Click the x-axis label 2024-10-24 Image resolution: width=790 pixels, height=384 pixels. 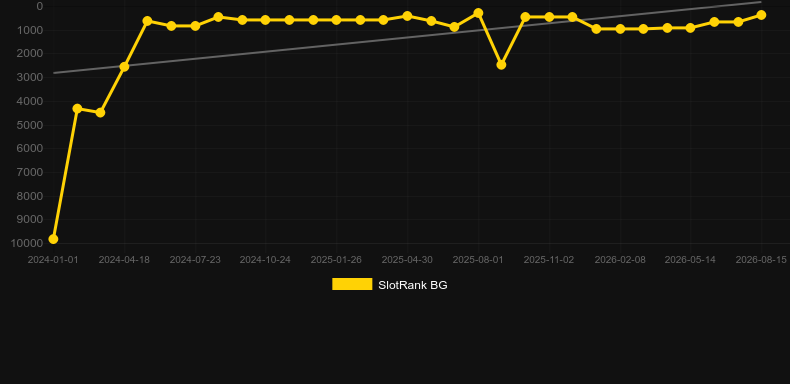(x=265, y=260)
